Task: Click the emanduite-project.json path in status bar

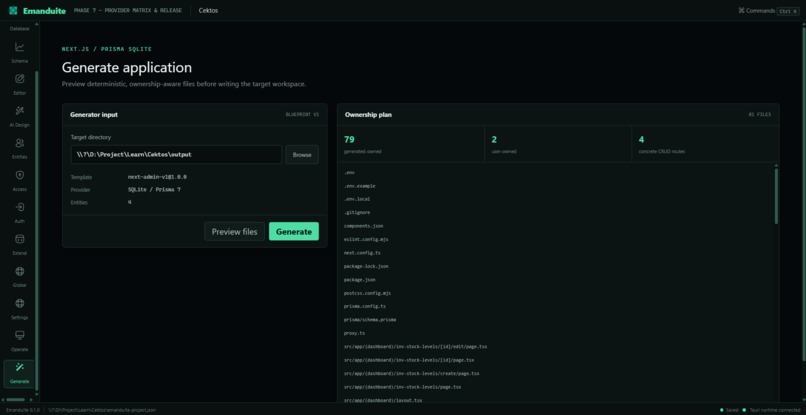Action: 102,410
